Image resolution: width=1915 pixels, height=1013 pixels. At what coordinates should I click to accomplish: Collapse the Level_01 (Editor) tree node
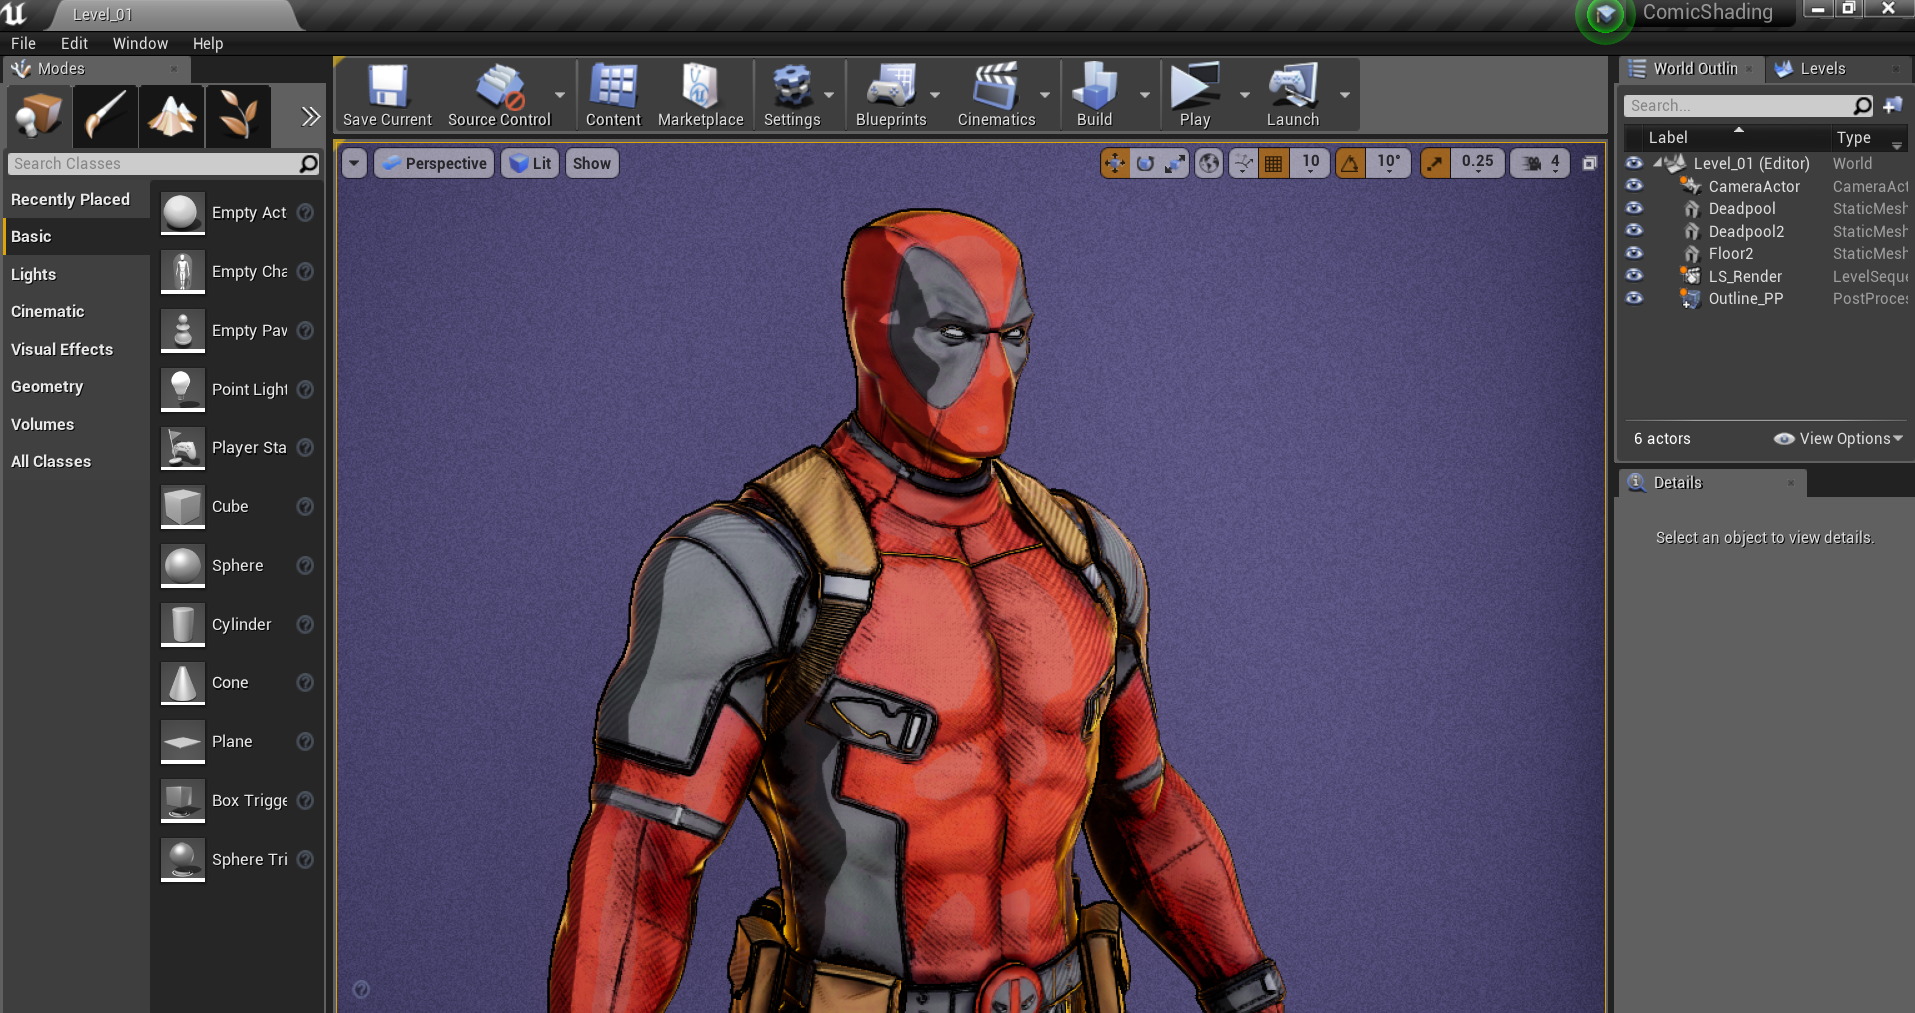click(x=1657, y=163)
